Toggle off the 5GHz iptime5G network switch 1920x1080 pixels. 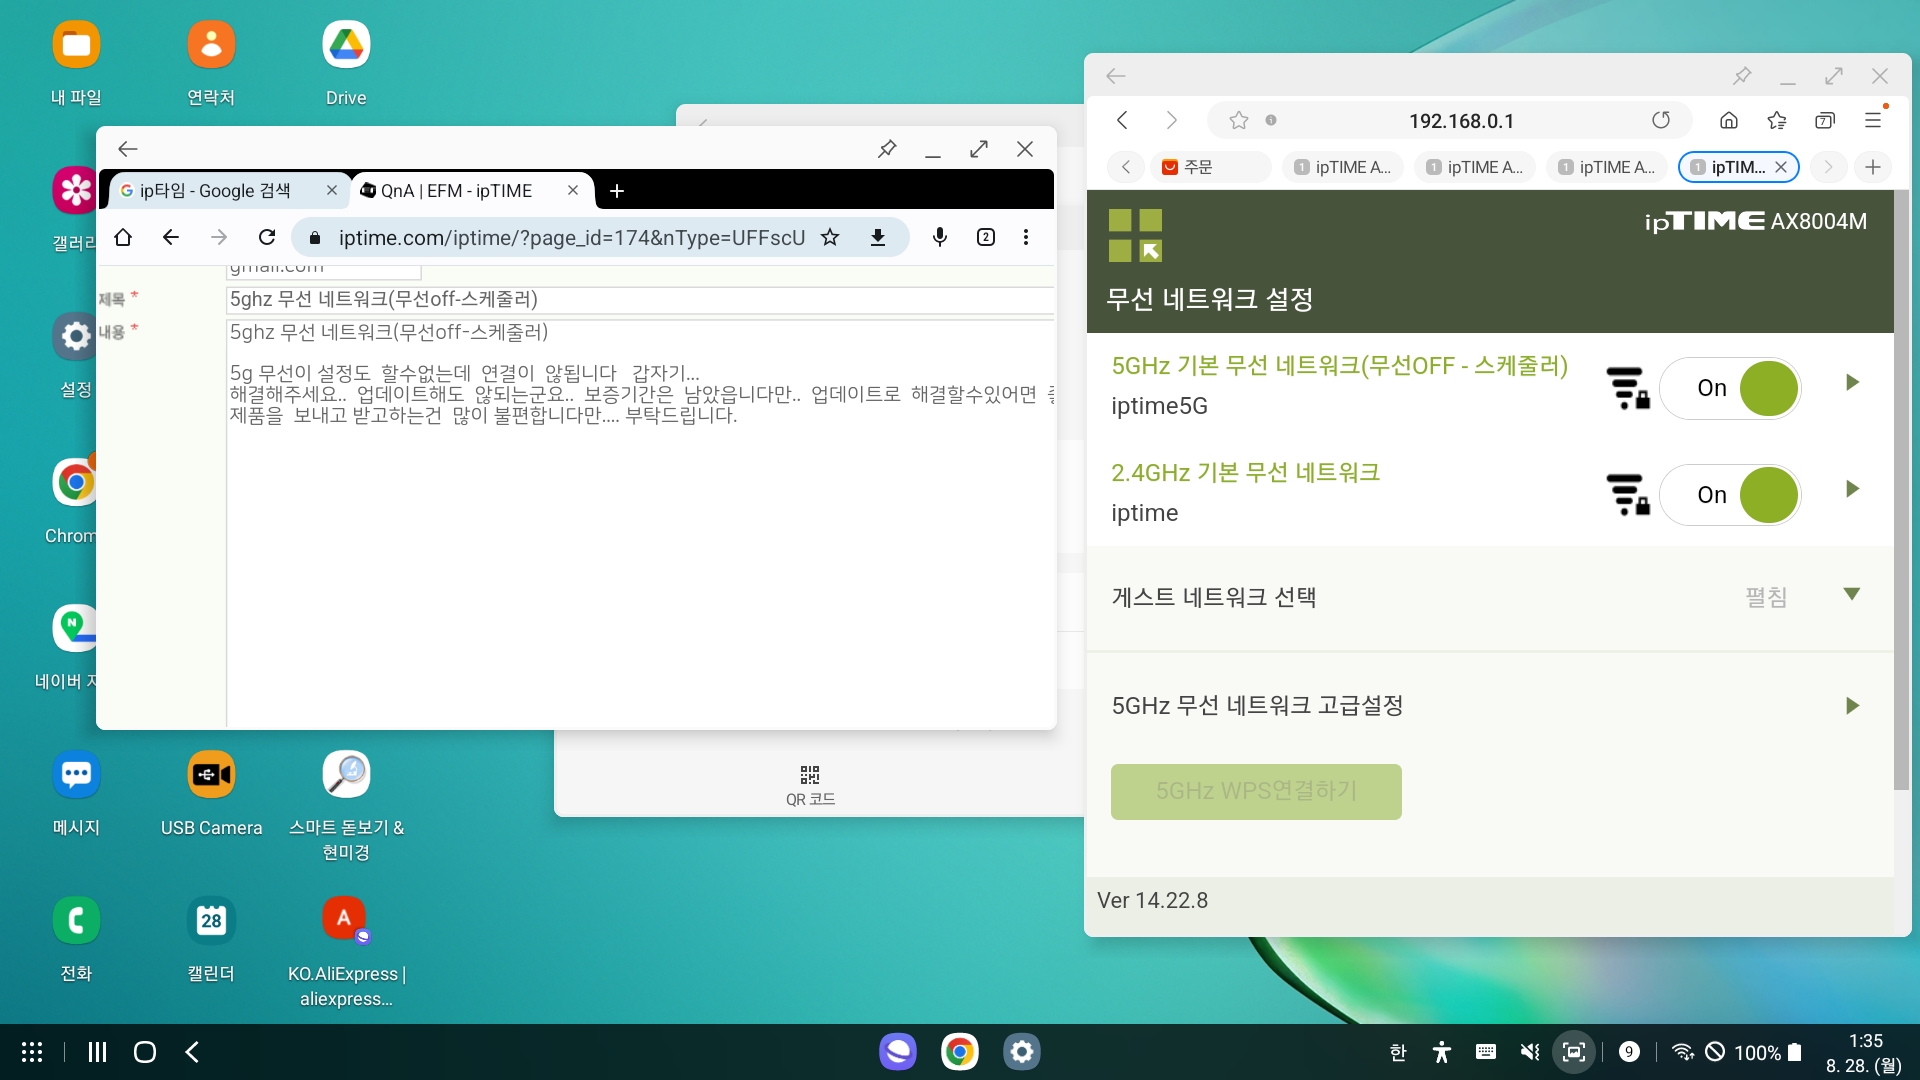(x=1730, y=389)
